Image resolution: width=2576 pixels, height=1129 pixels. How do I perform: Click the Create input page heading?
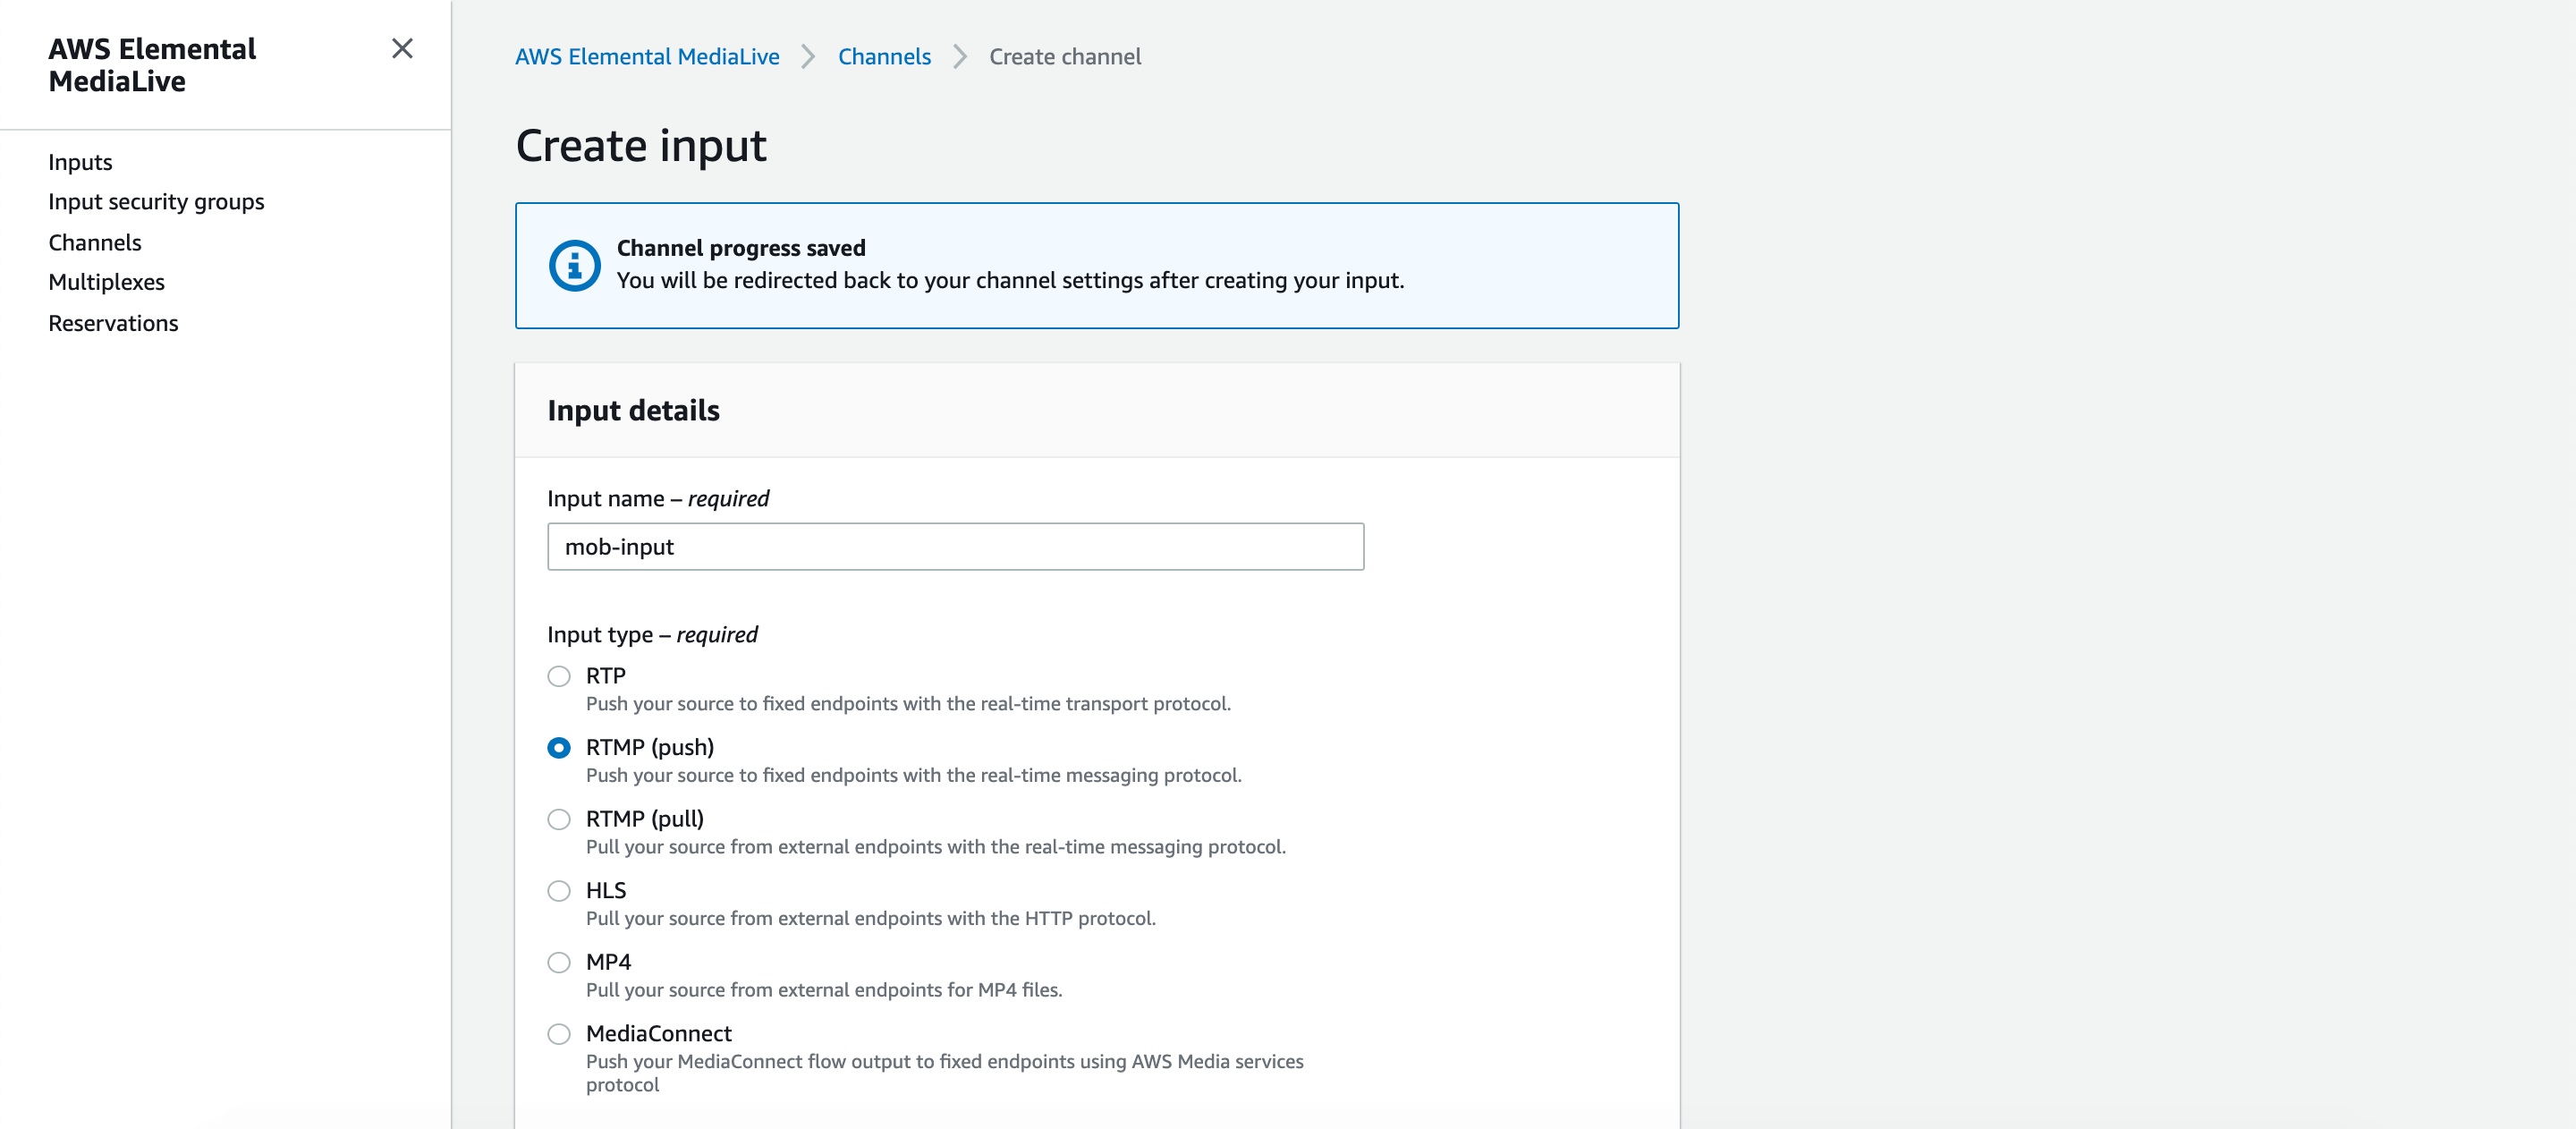pyautogui.click(x=641, y=146)
